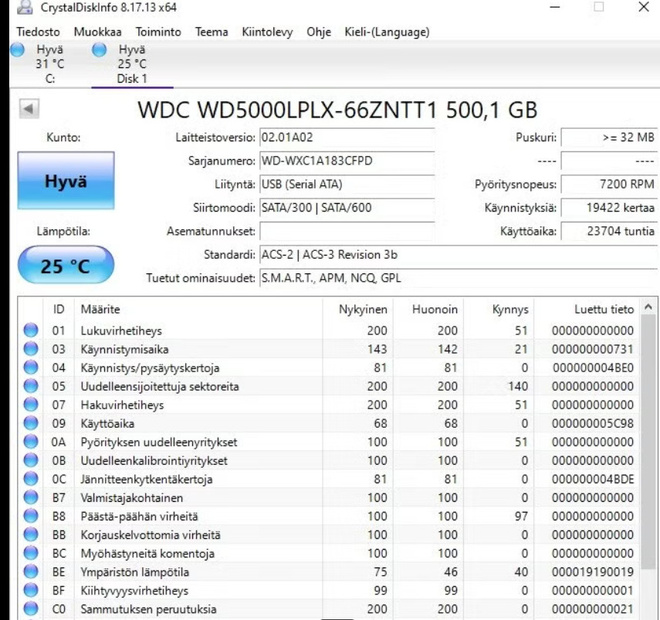Screen dimensions: 660x620
Task: Go to previous disk with left arrow
Action: coord(29,109)
